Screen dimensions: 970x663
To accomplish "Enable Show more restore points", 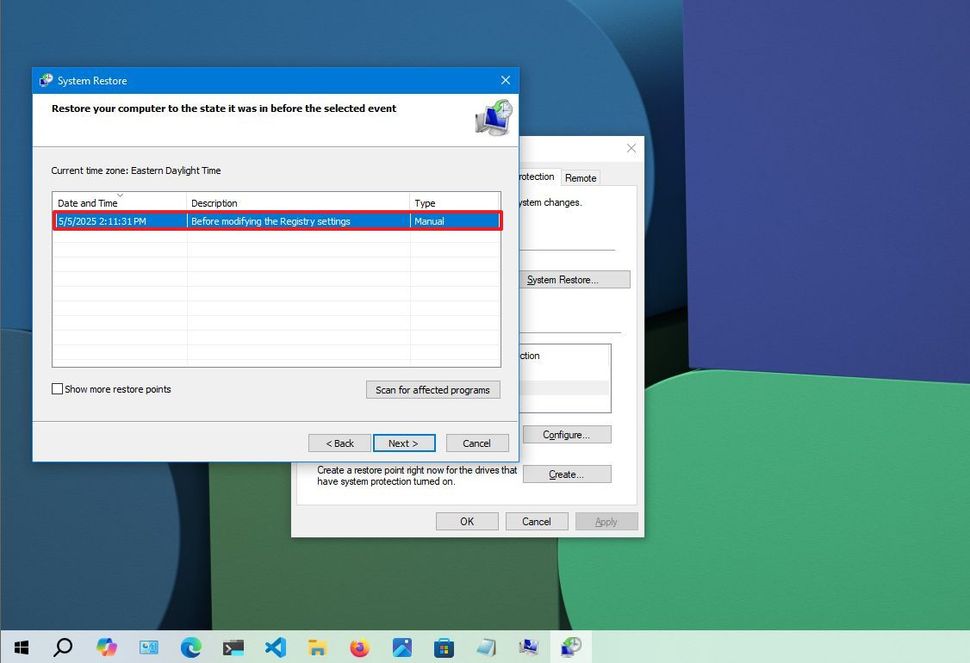I will coord(57,389).
